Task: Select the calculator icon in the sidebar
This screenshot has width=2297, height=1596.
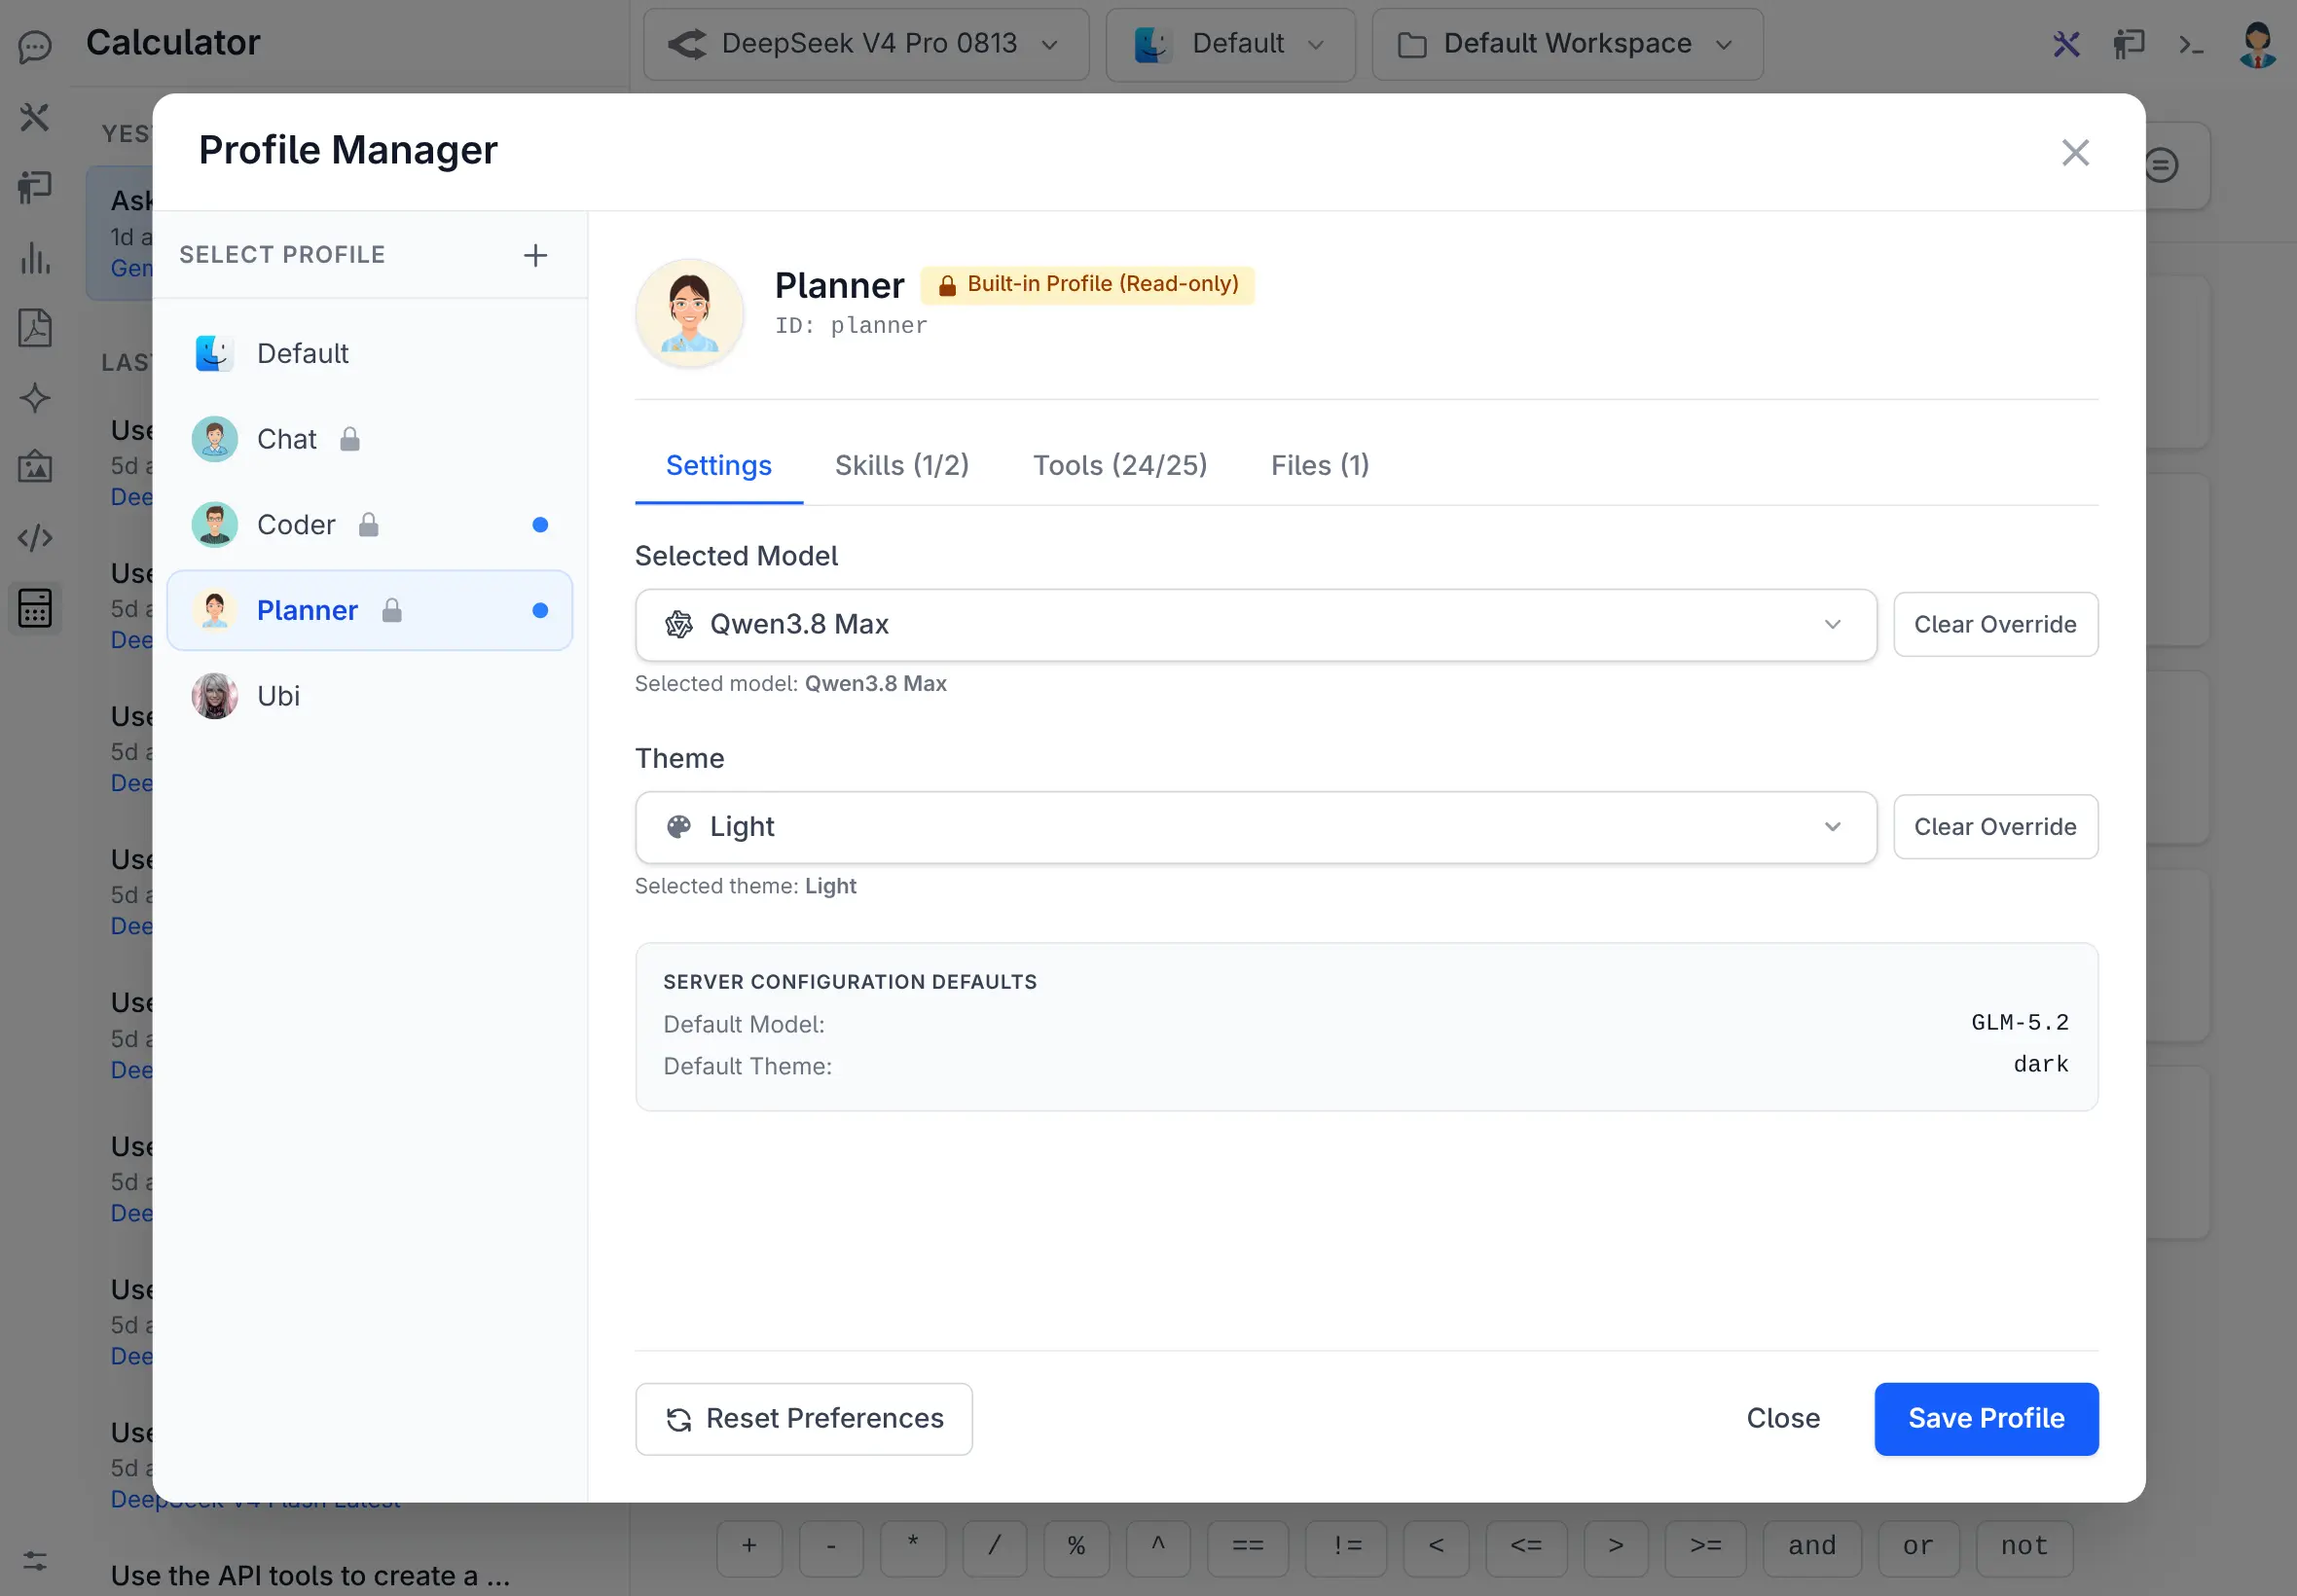Action: pos(35,608)
